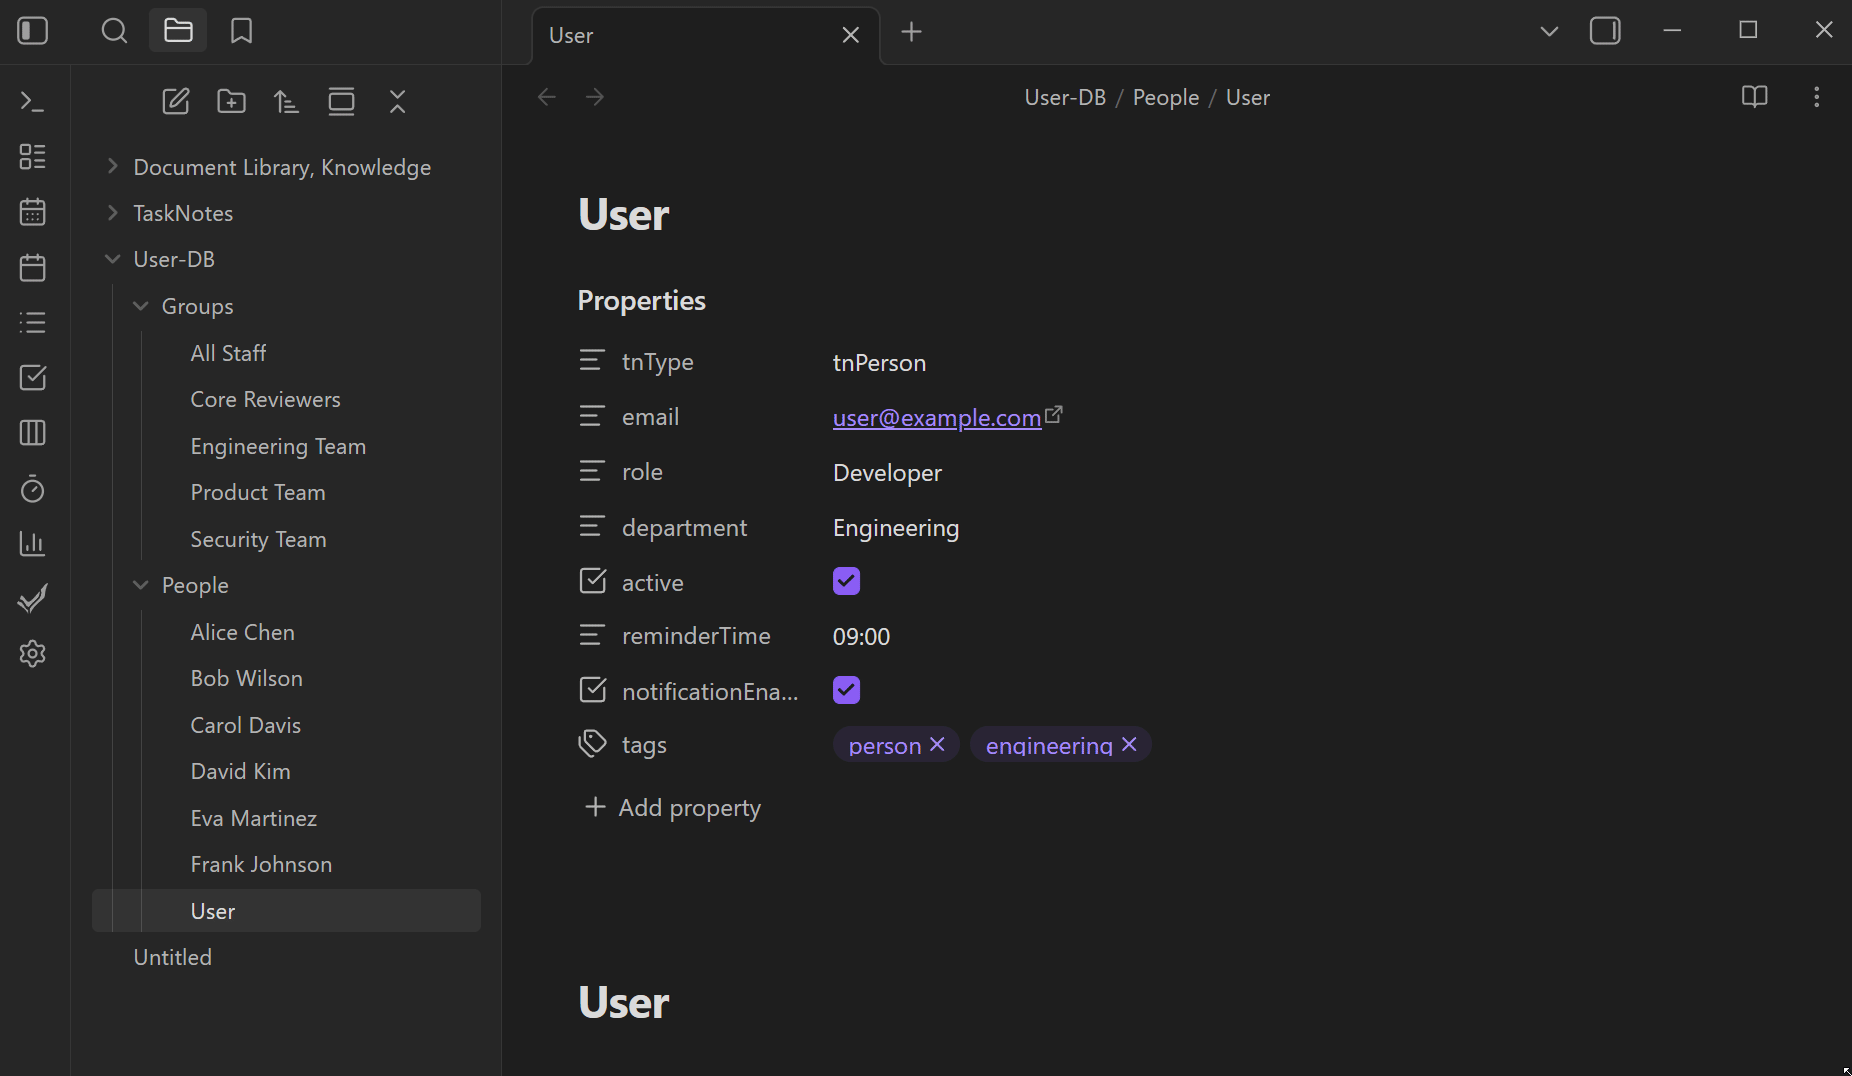Collapse the Groups folder

139,306
